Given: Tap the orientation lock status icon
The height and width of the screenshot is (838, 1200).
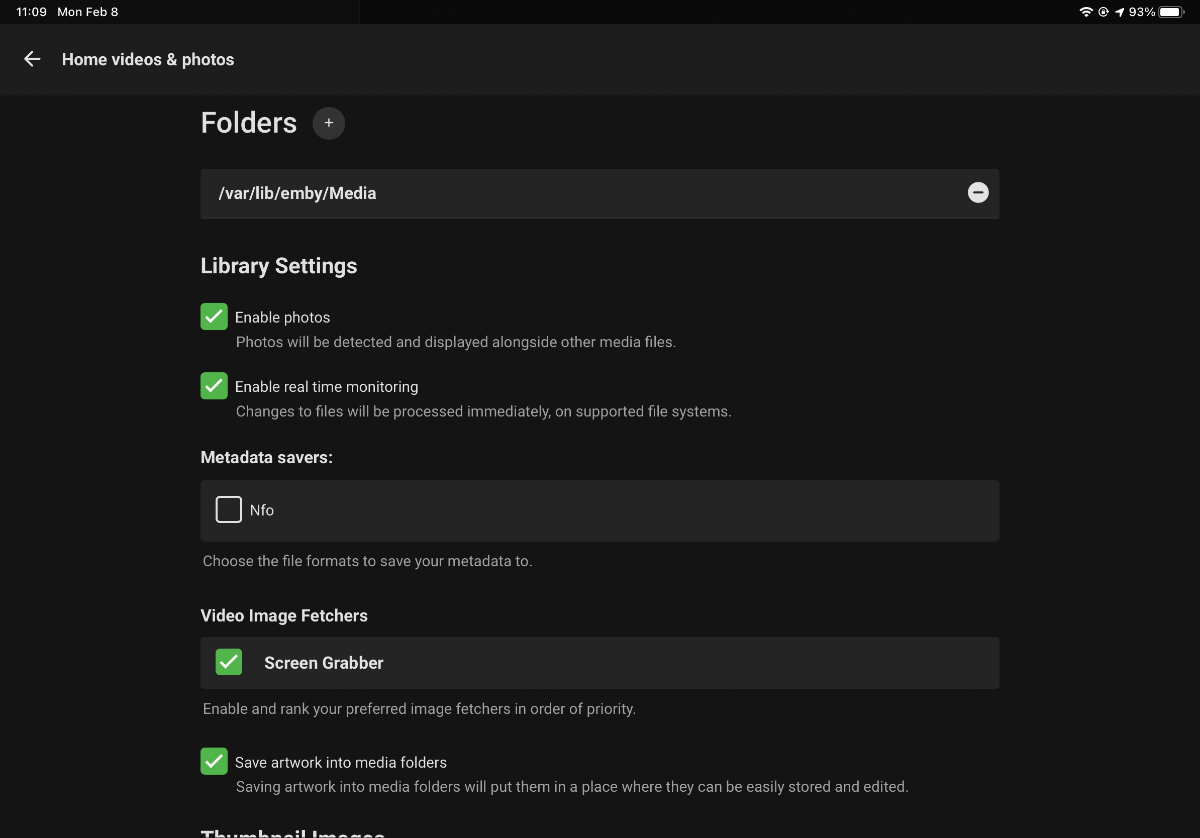Looking at the screenshot, I should point(1103,12).
